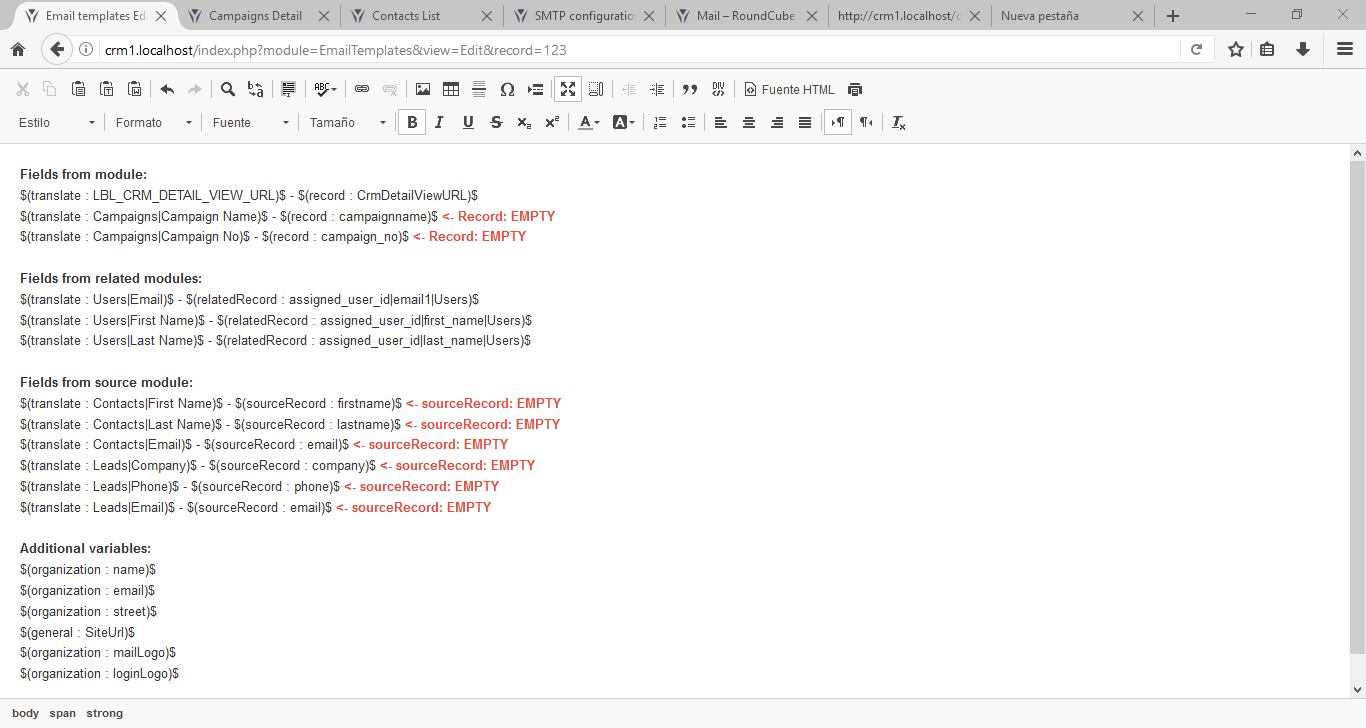Insert a link using the chain icon

coord(362,89)
